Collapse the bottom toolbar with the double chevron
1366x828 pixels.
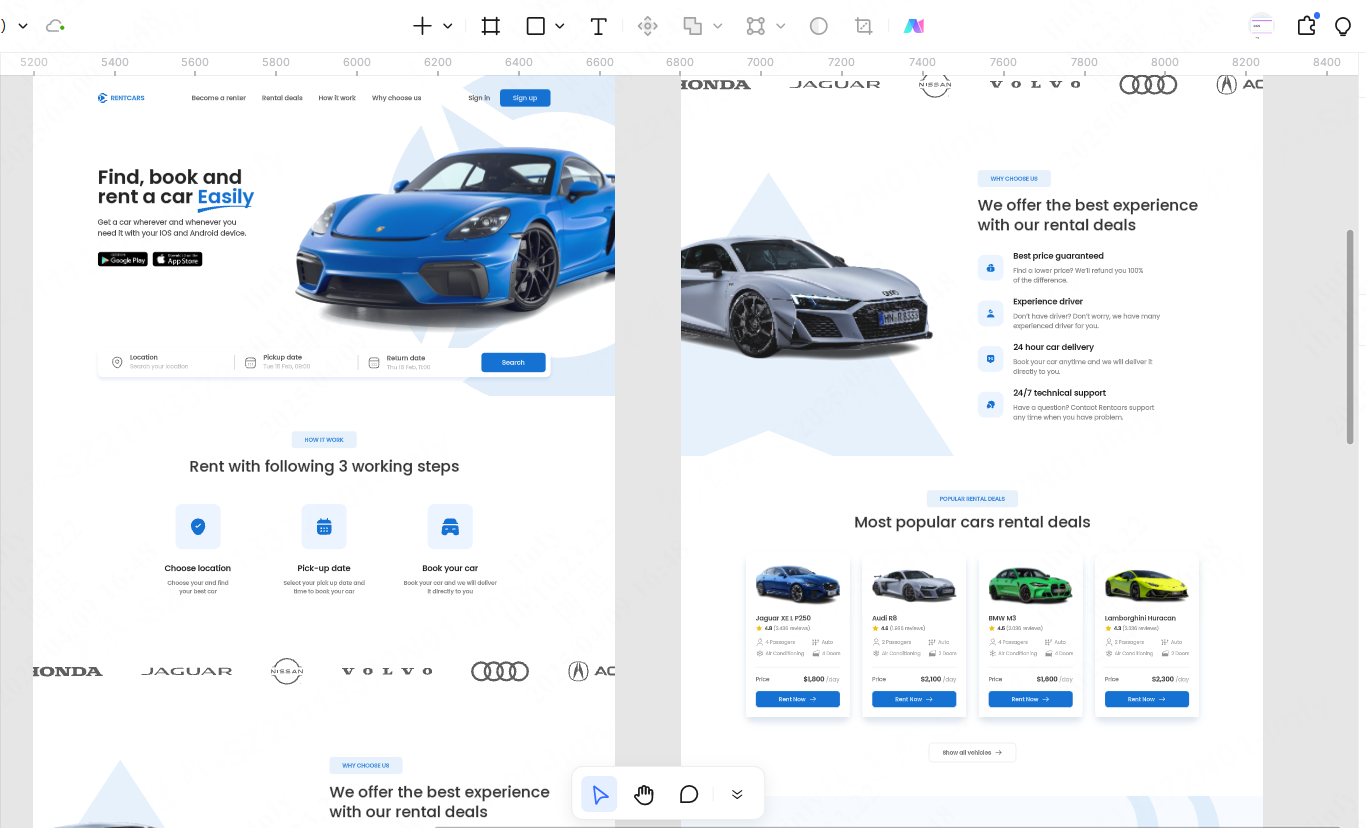pos(737,794)
